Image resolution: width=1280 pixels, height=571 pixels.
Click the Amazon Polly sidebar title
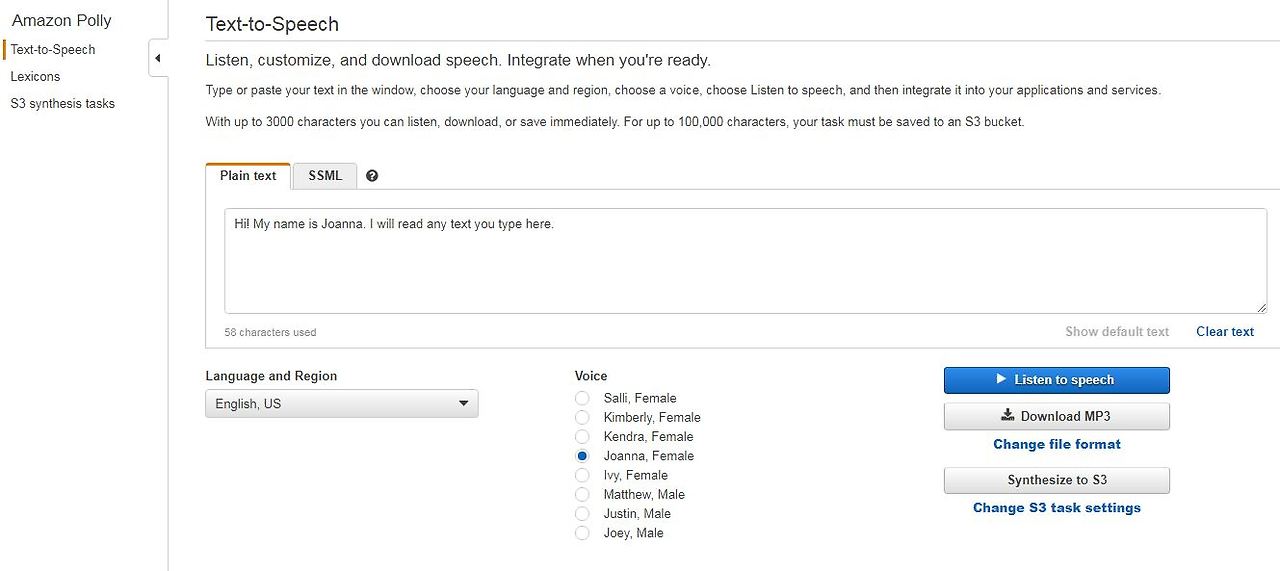[62, 20]
